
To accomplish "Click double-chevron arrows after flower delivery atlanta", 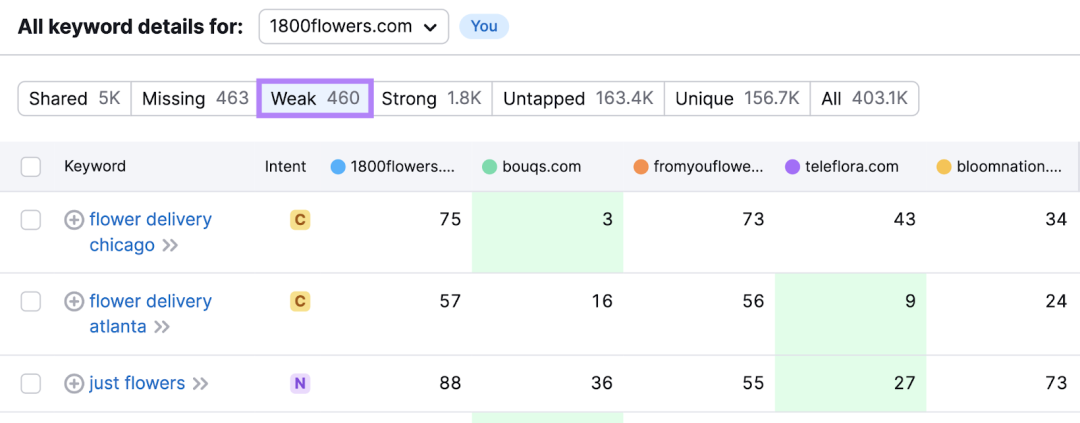I will tap(161, 327).
